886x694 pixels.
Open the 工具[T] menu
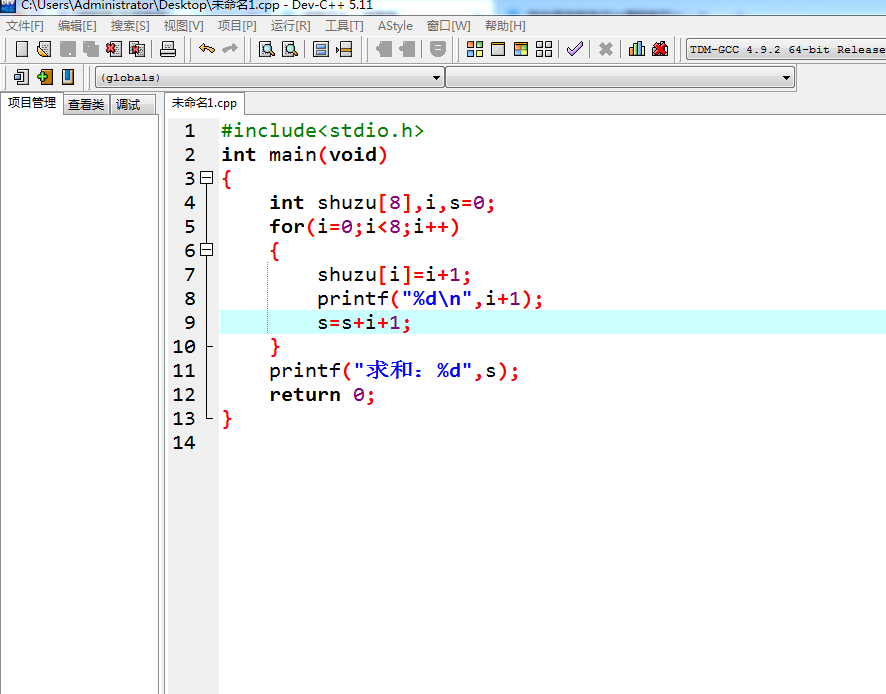[344, 26]
